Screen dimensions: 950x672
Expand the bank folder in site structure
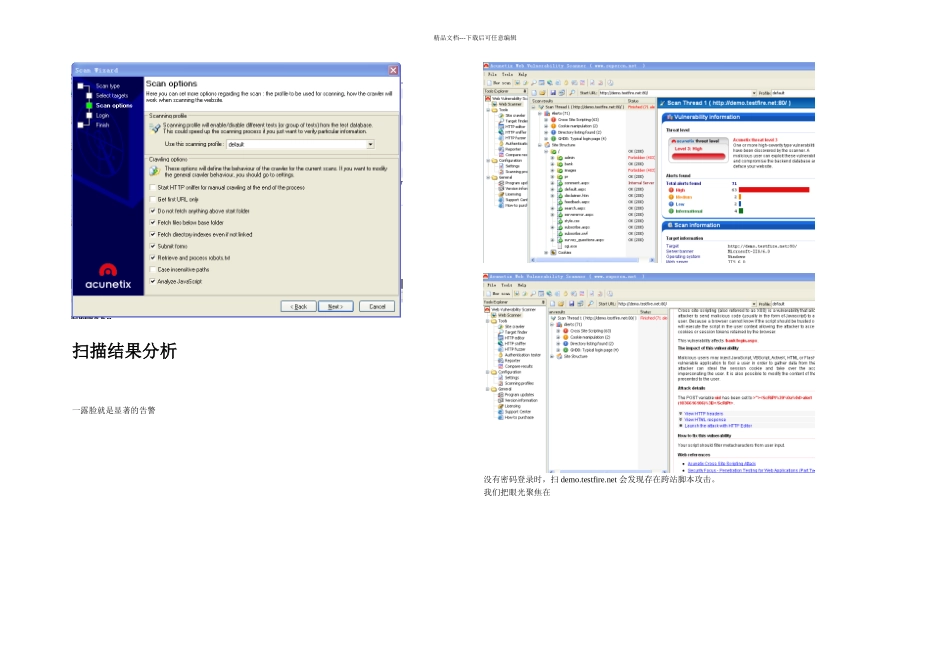pos(552,164)
